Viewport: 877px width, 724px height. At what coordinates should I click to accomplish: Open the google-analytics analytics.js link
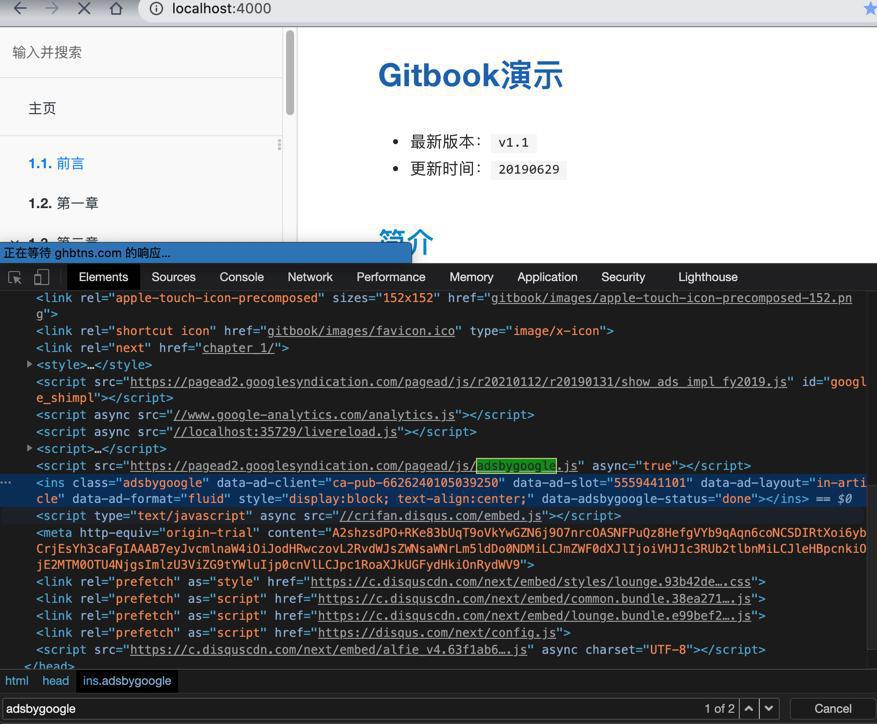pos(314,415)
